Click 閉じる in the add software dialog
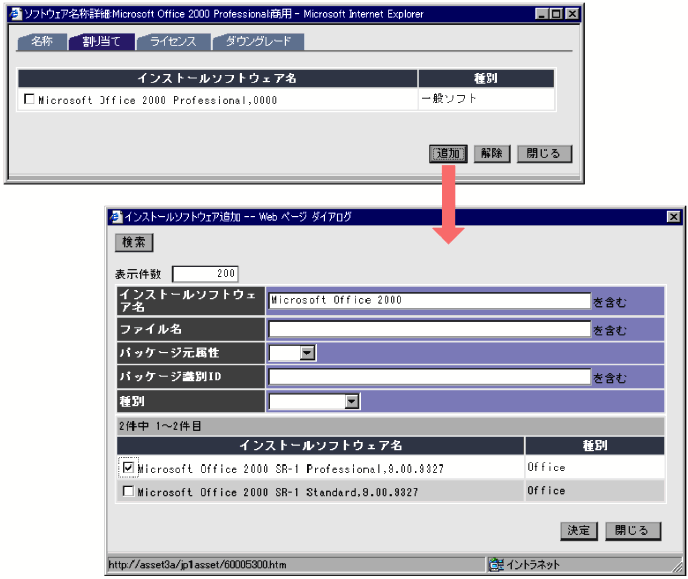The width and height of the screenshot is (688, 579). point(633,531)
